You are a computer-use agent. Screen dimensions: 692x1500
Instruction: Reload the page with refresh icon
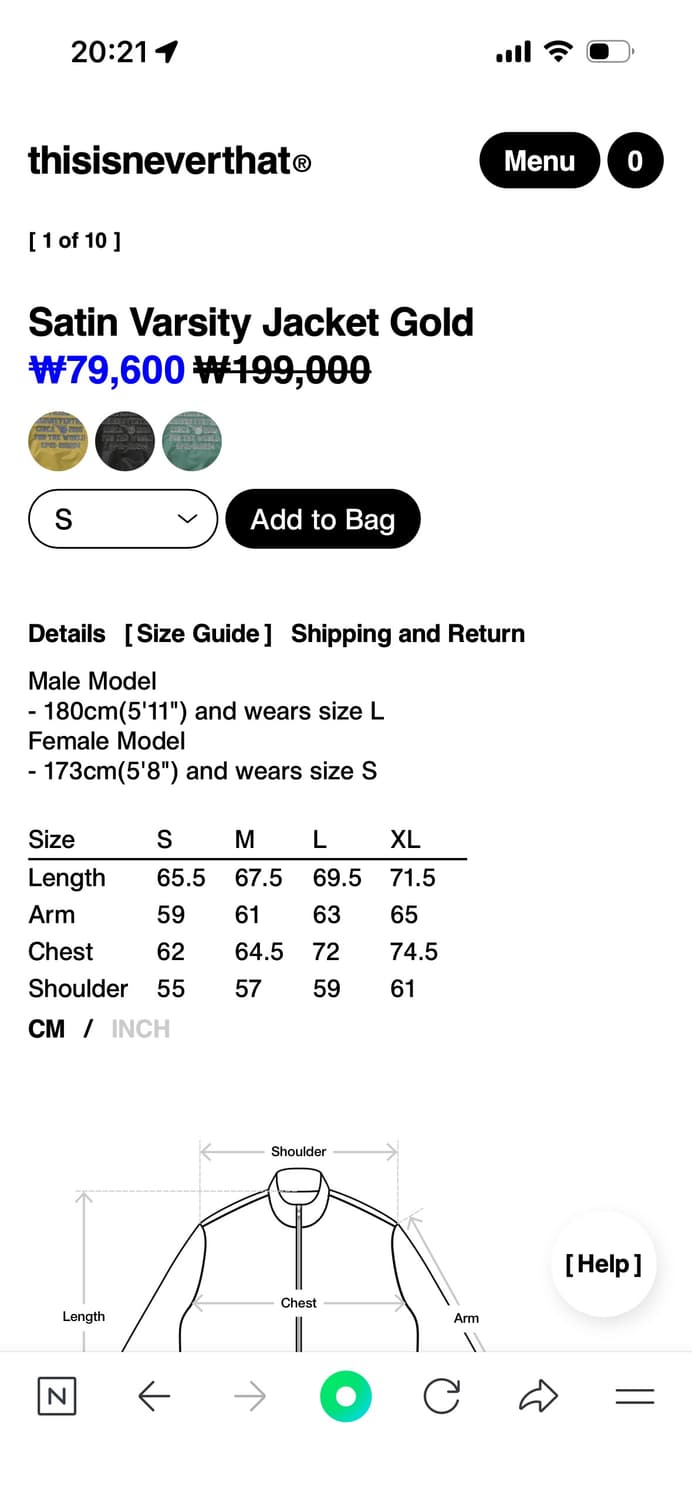(441, 1396)
